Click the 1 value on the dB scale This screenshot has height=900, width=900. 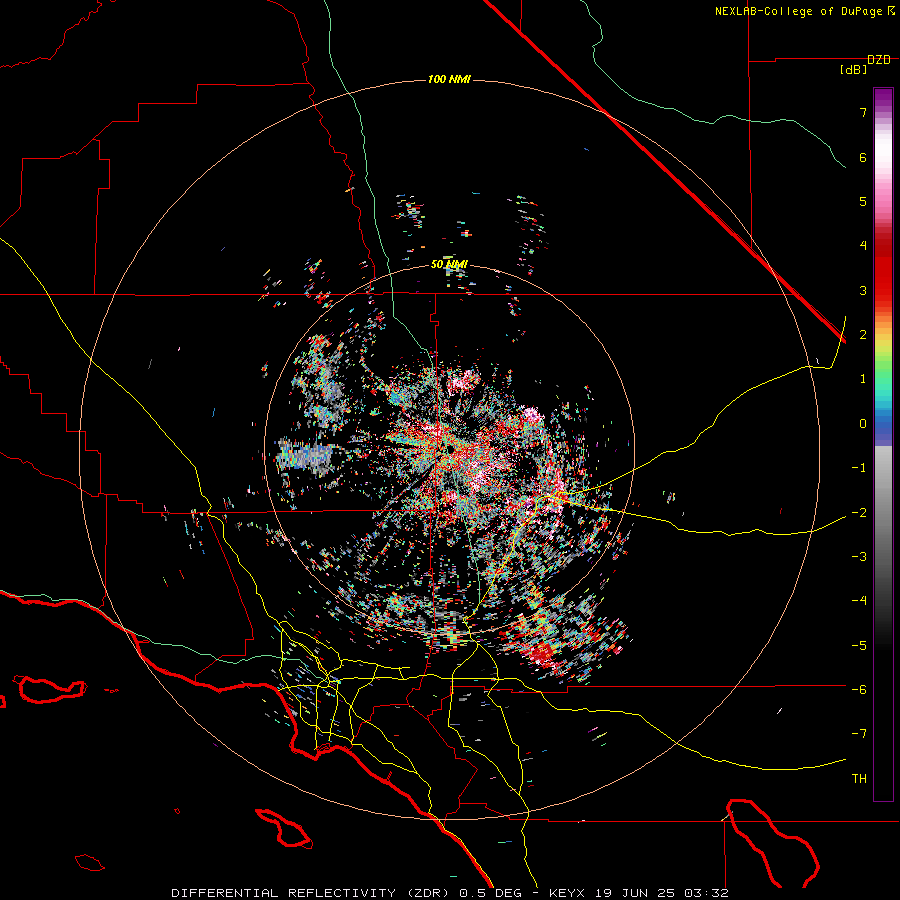click(x=863, y=379)
